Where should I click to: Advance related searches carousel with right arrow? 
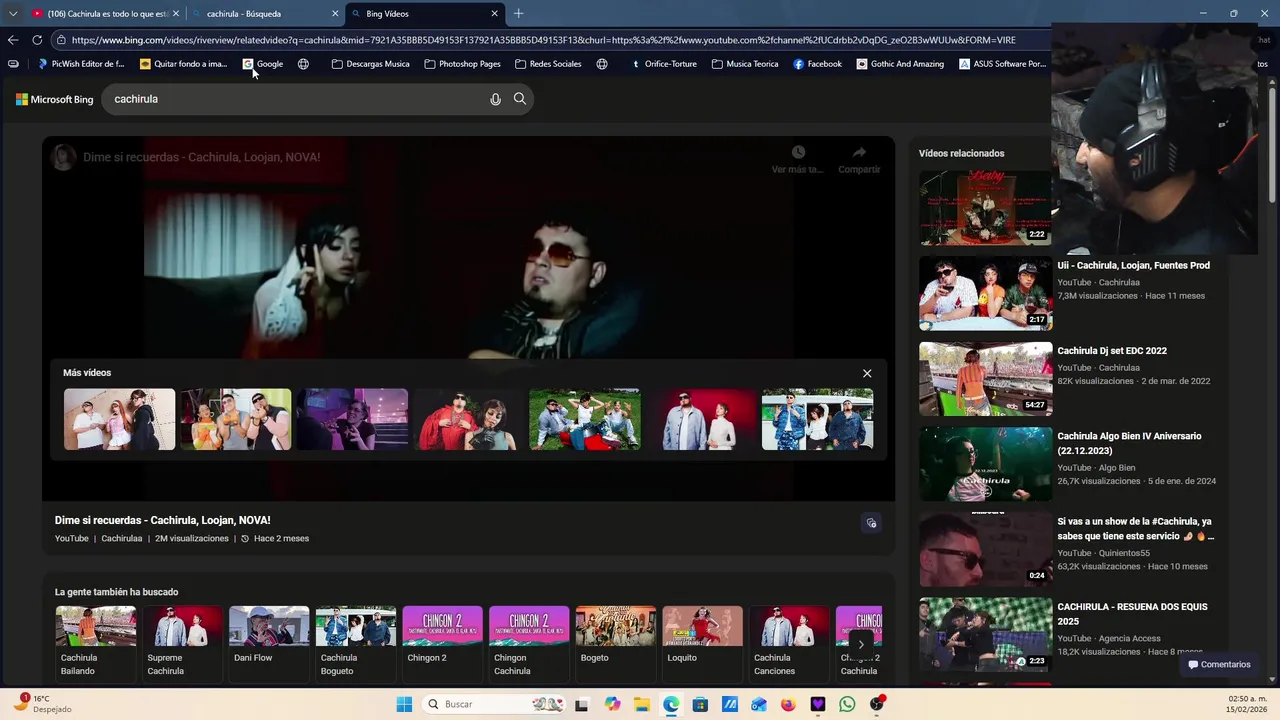pyautogui.click(x=861, y=644)
